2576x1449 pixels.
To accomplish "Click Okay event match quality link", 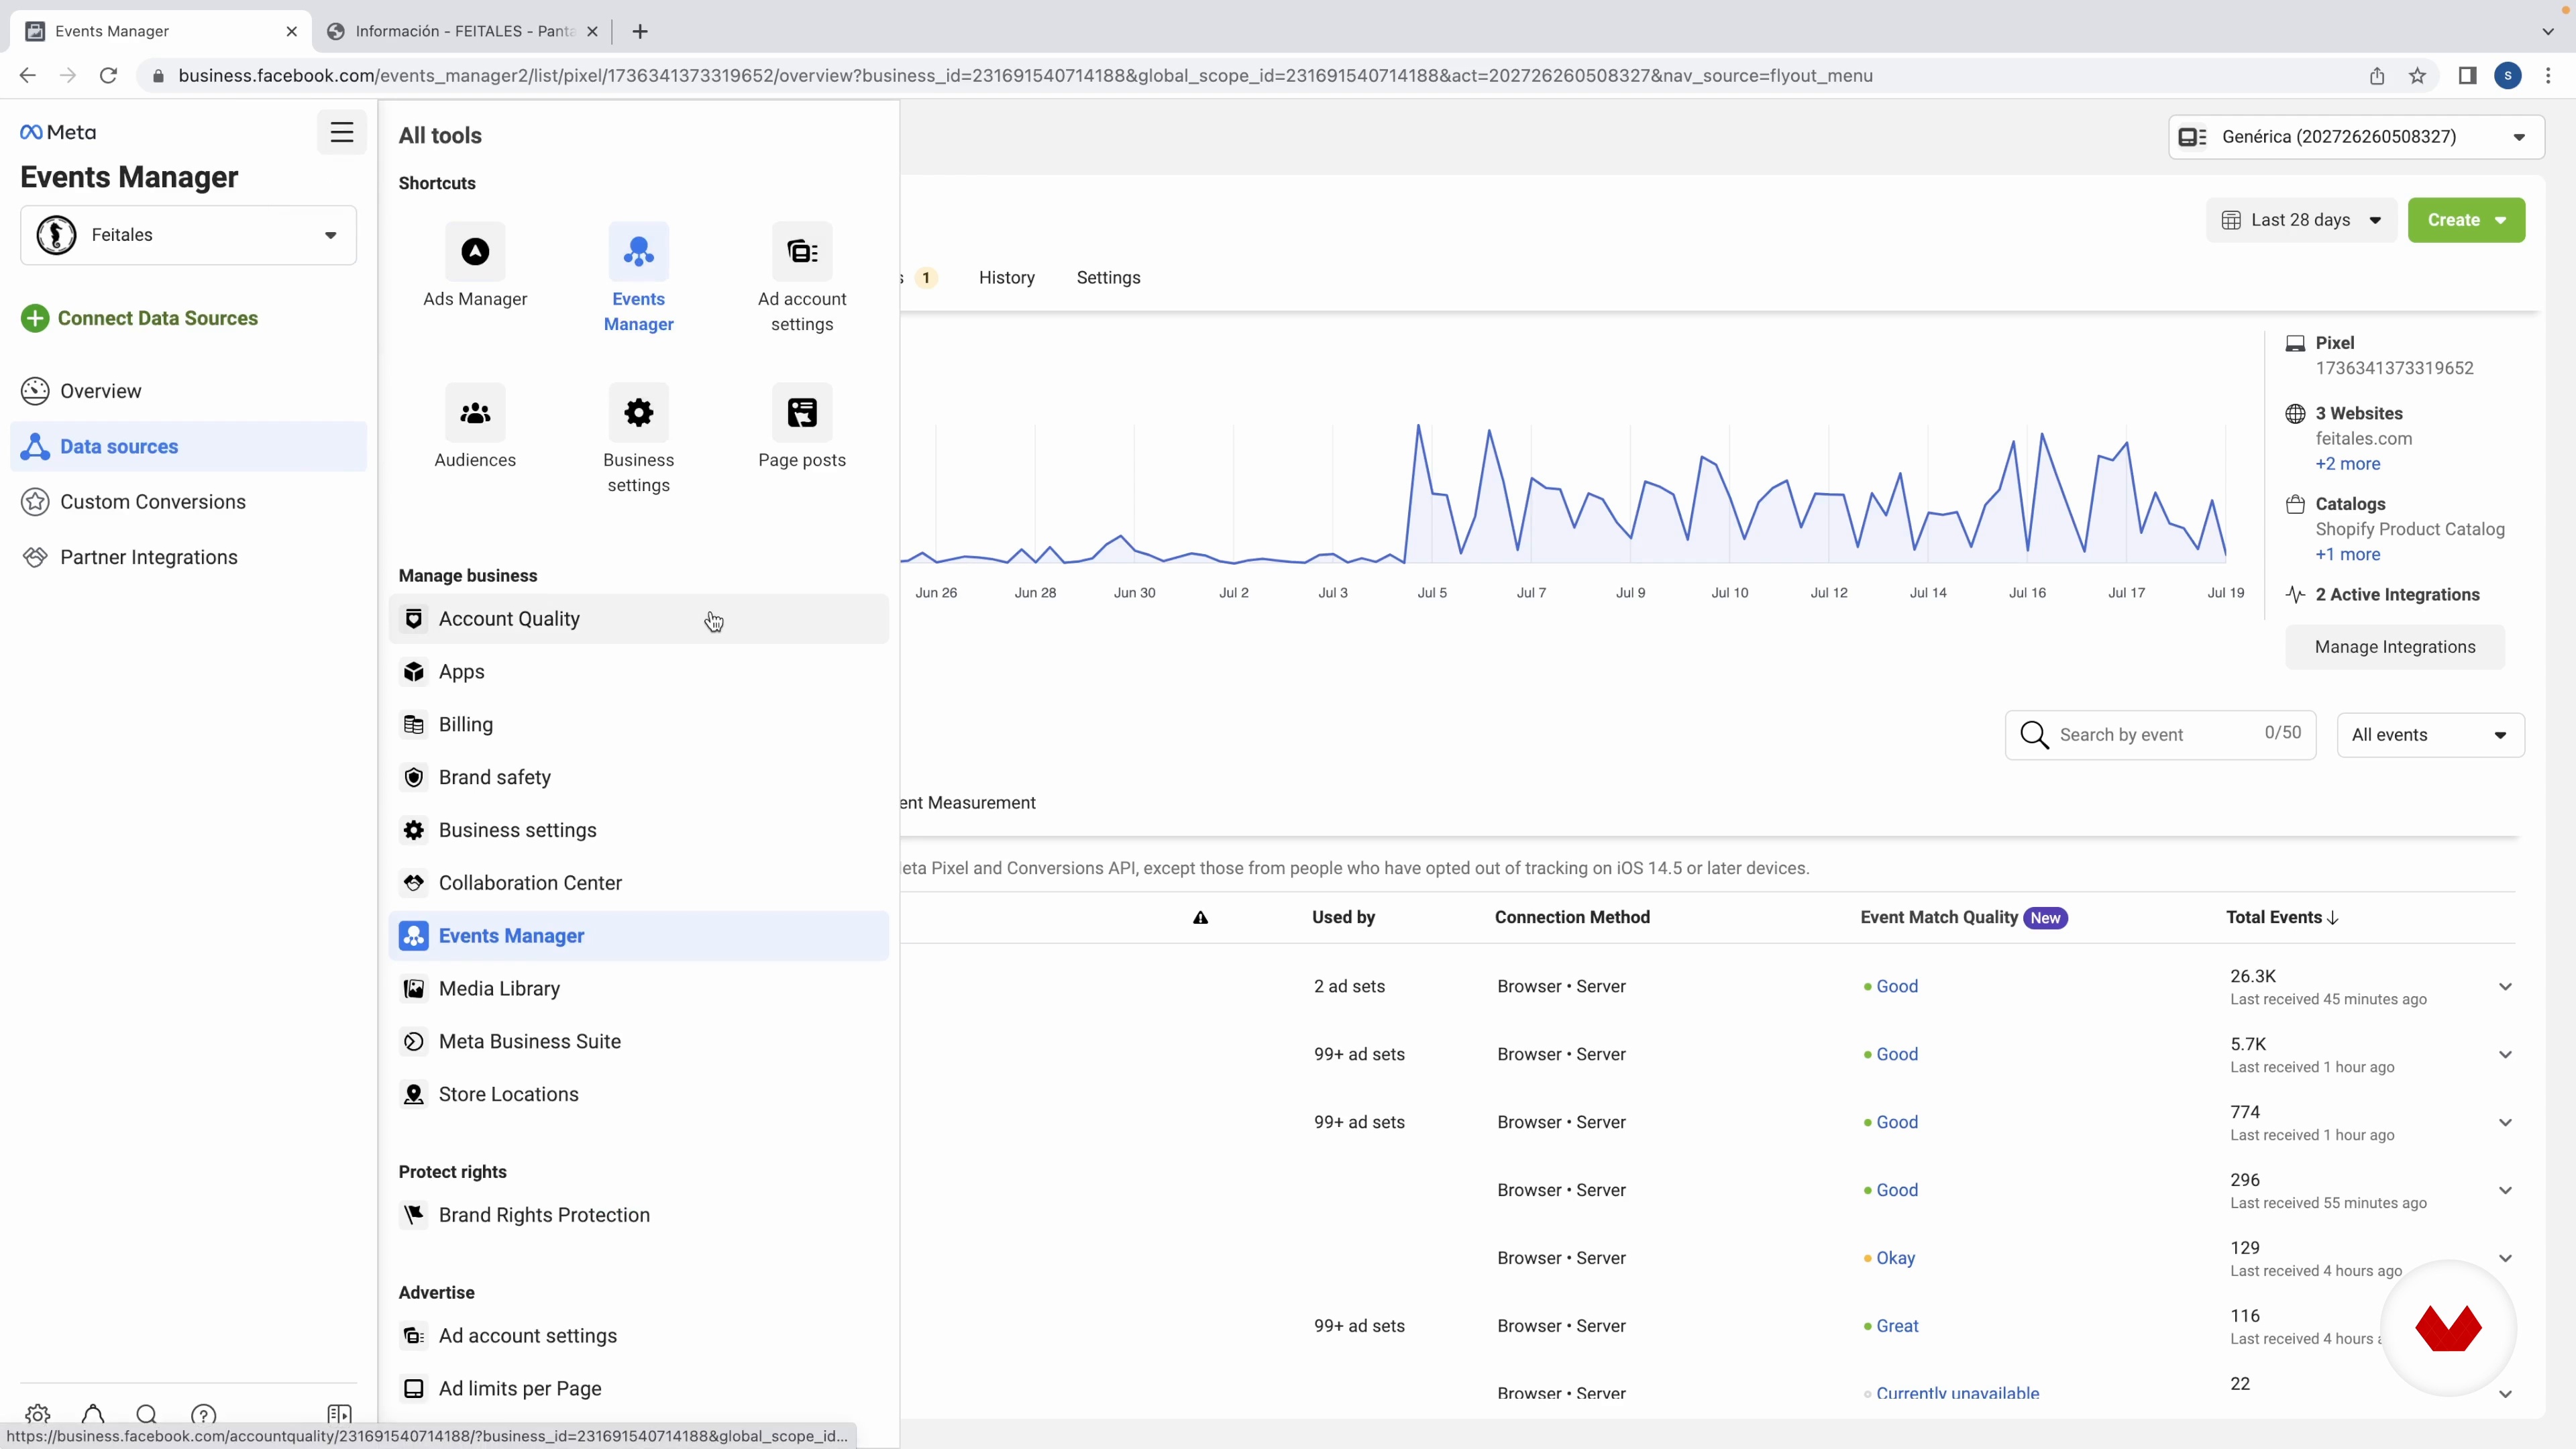I will coord(1895,1259).
